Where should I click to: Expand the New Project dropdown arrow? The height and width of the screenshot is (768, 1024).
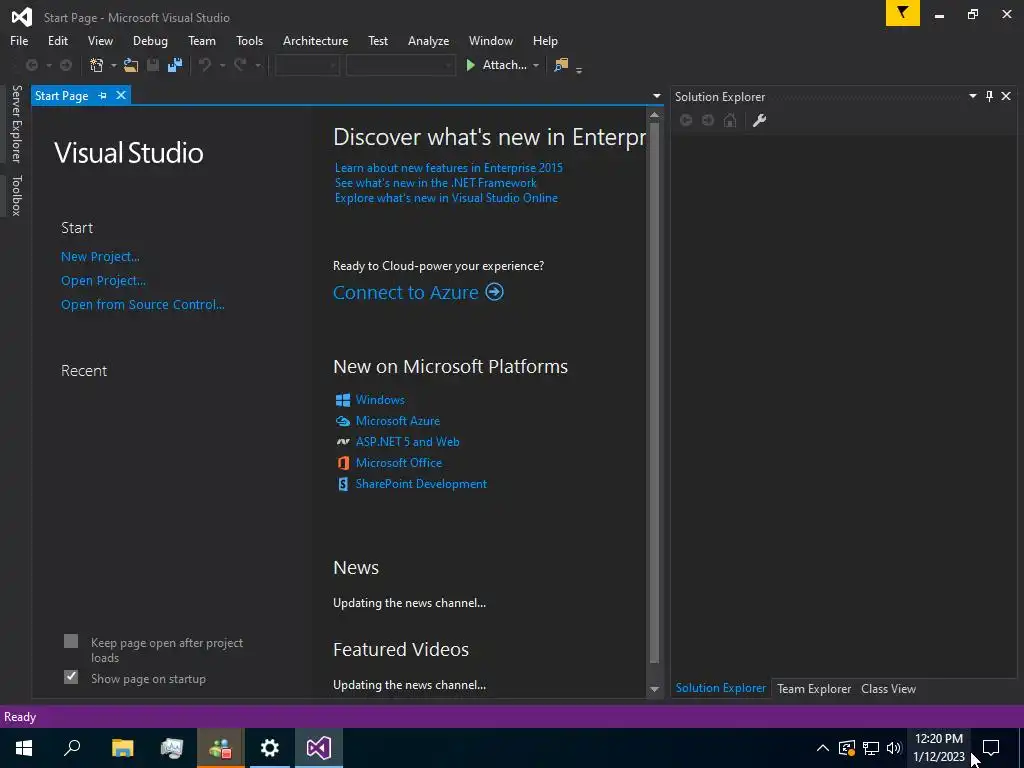point(114,65)
